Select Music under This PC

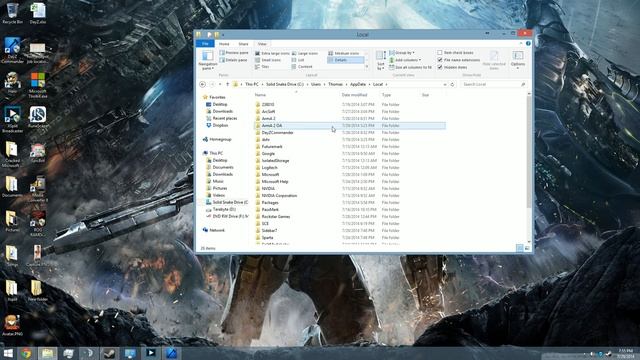pos(215,181)
